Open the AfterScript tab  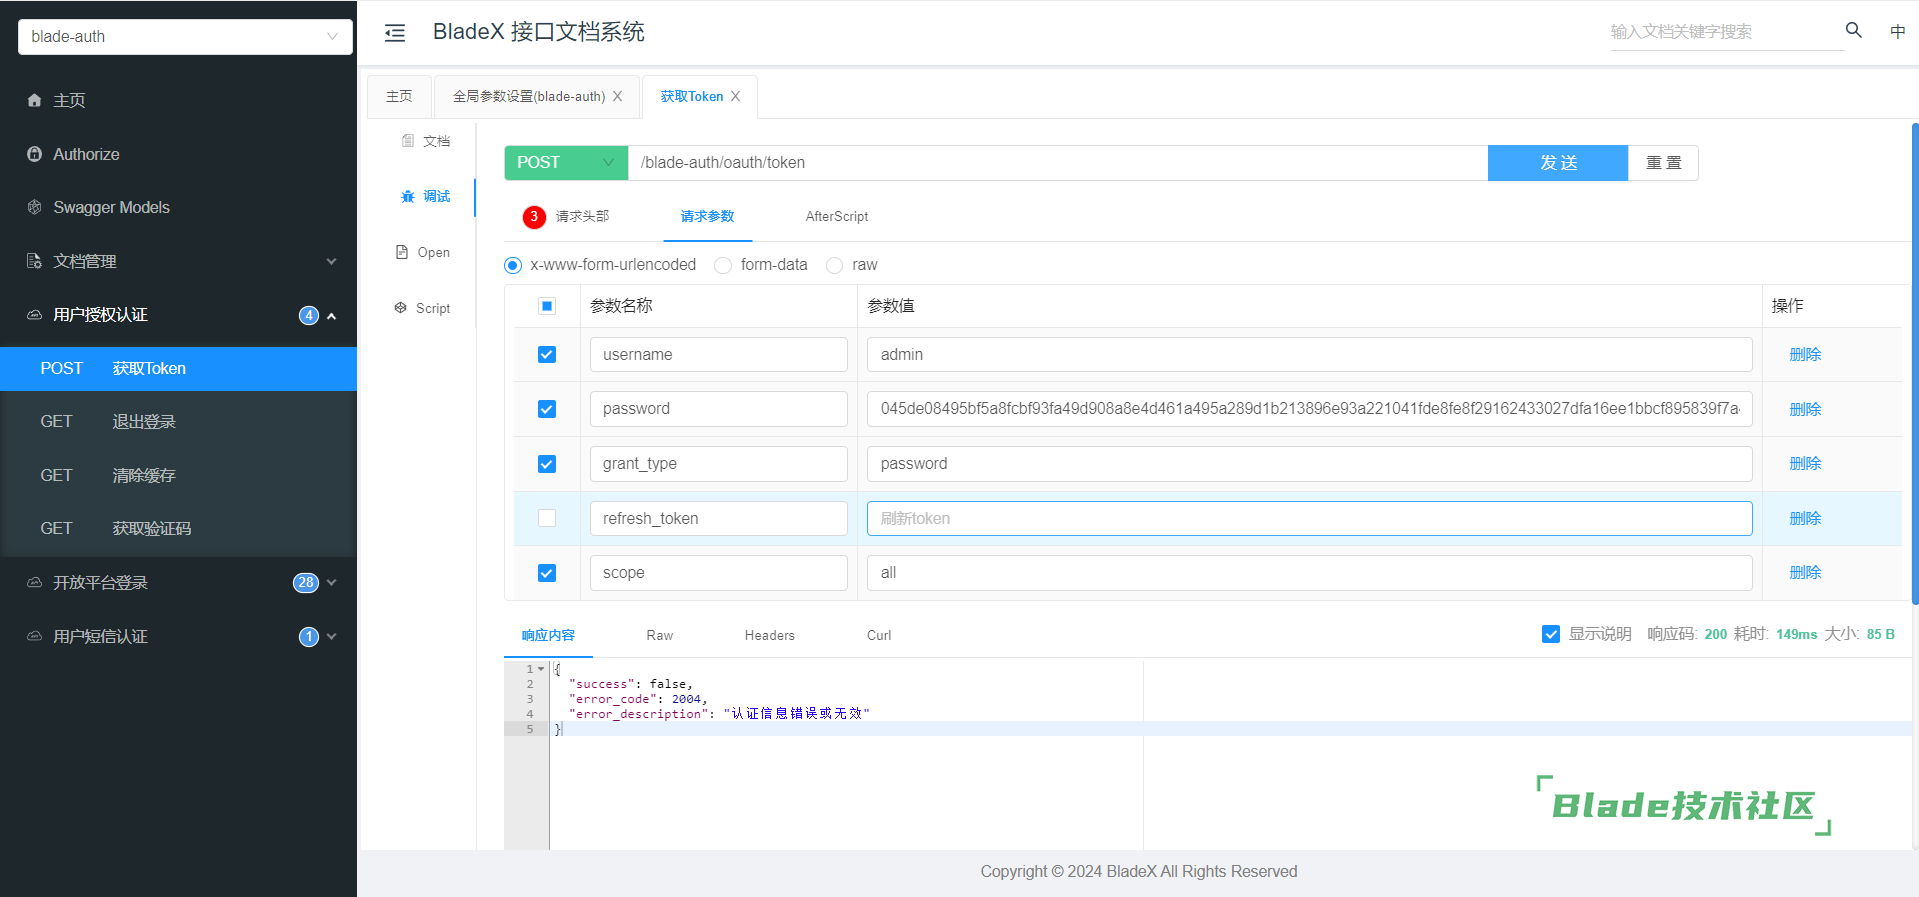coord(837,216)
